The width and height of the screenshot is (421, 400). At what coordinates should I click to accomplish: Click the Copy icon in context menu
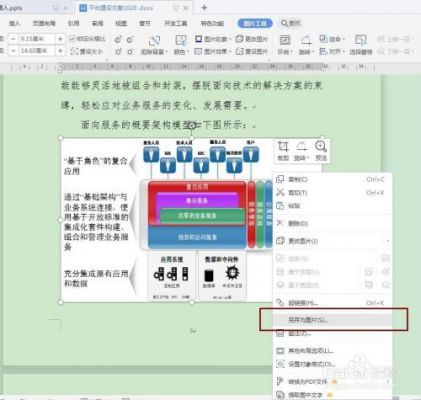(280, 179)
